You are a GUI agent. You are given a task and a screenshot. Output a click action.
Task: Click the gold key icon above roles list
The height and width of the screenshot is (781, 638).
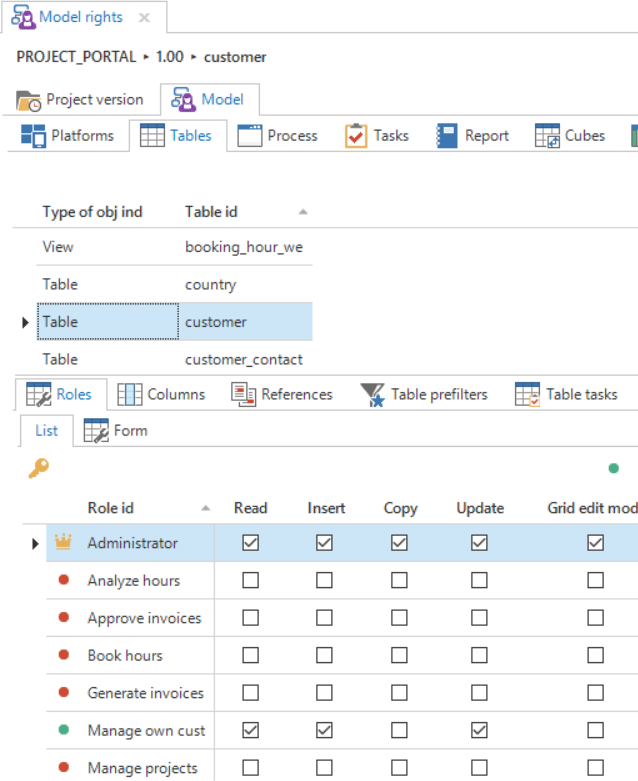(38, 468)
